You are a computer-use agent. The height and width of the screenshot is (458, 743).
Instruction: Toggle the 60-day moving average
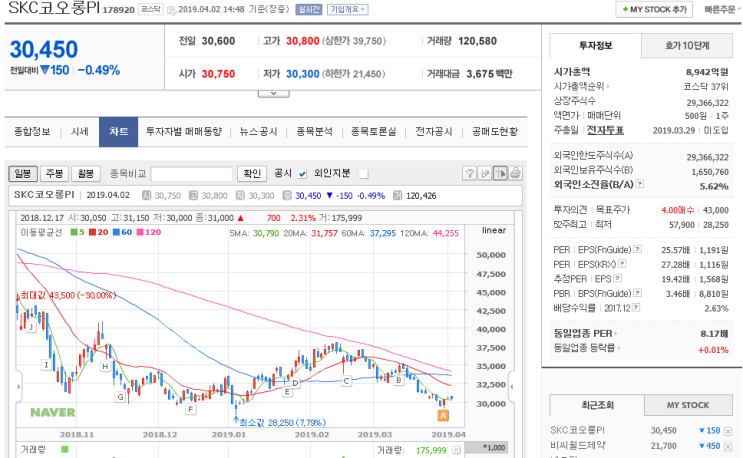pos(122,232)
